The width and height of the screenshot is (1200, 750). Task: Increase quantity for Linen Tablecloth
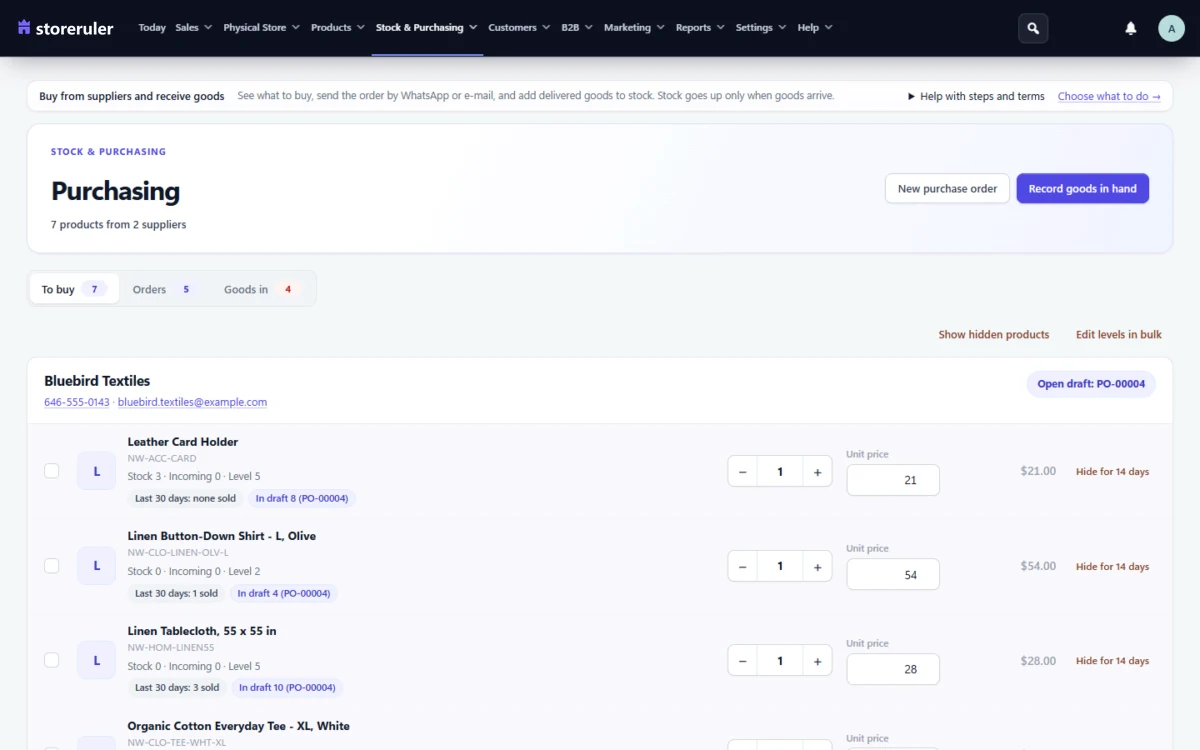click(x=817, y=660)
